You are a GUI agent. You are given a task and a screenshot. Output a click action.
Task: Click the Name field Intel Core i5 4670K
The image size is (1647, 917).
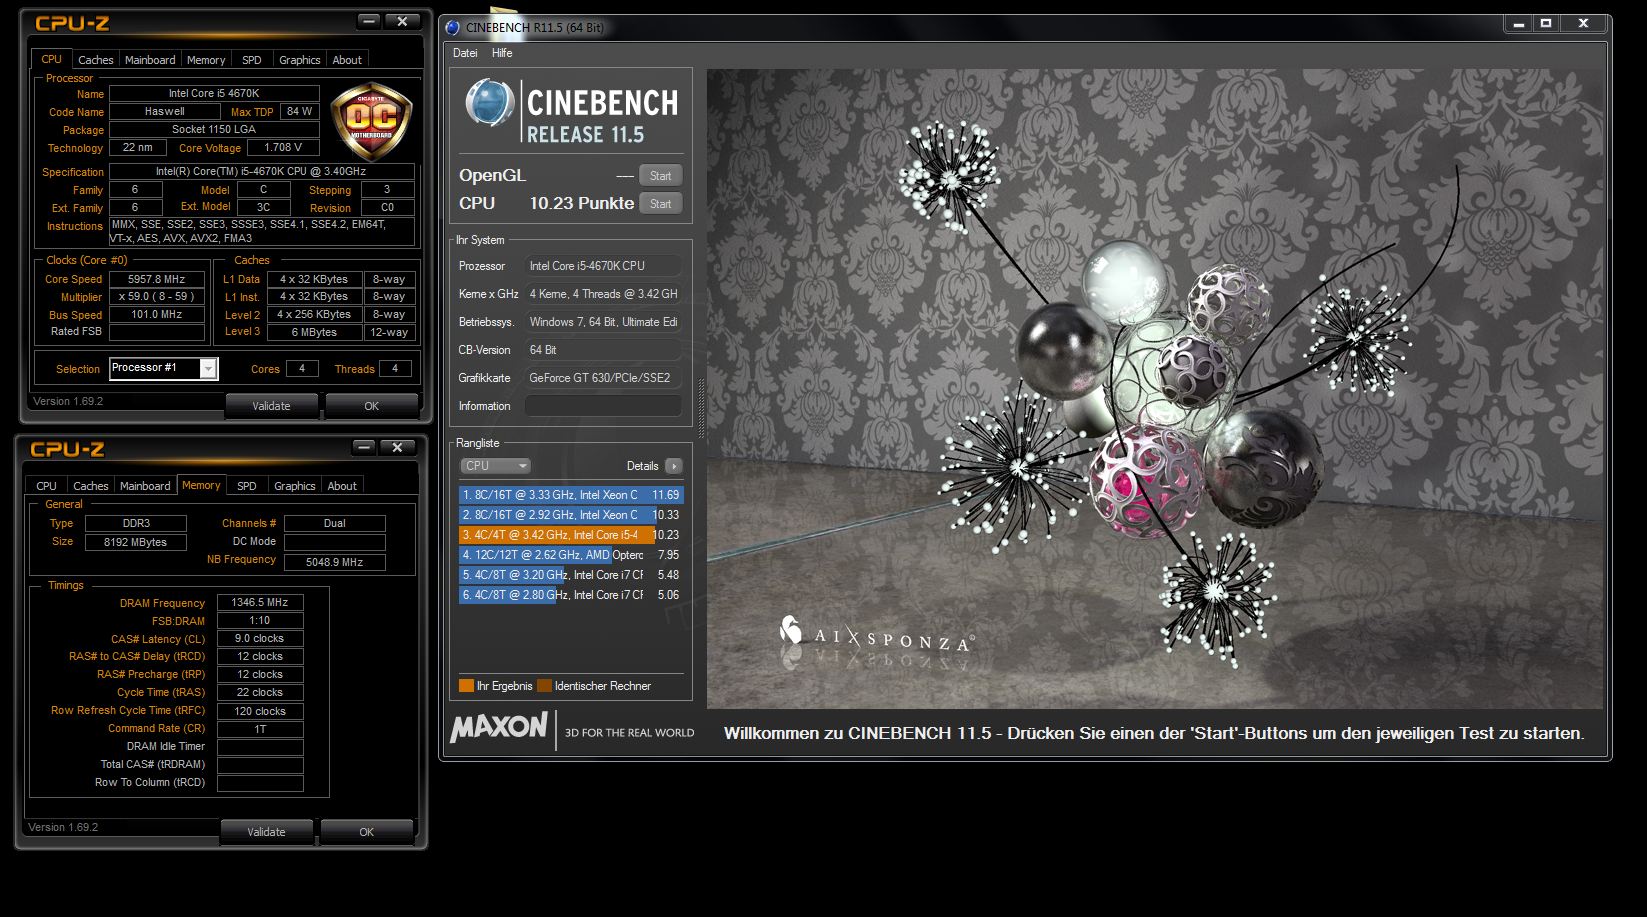tap(214, 93)
